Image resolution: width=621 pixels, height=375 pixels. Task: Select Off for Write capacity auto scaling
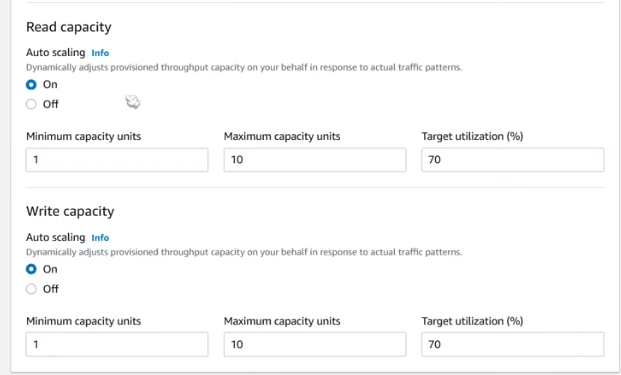pyautogui.click(x=31, y=289)
